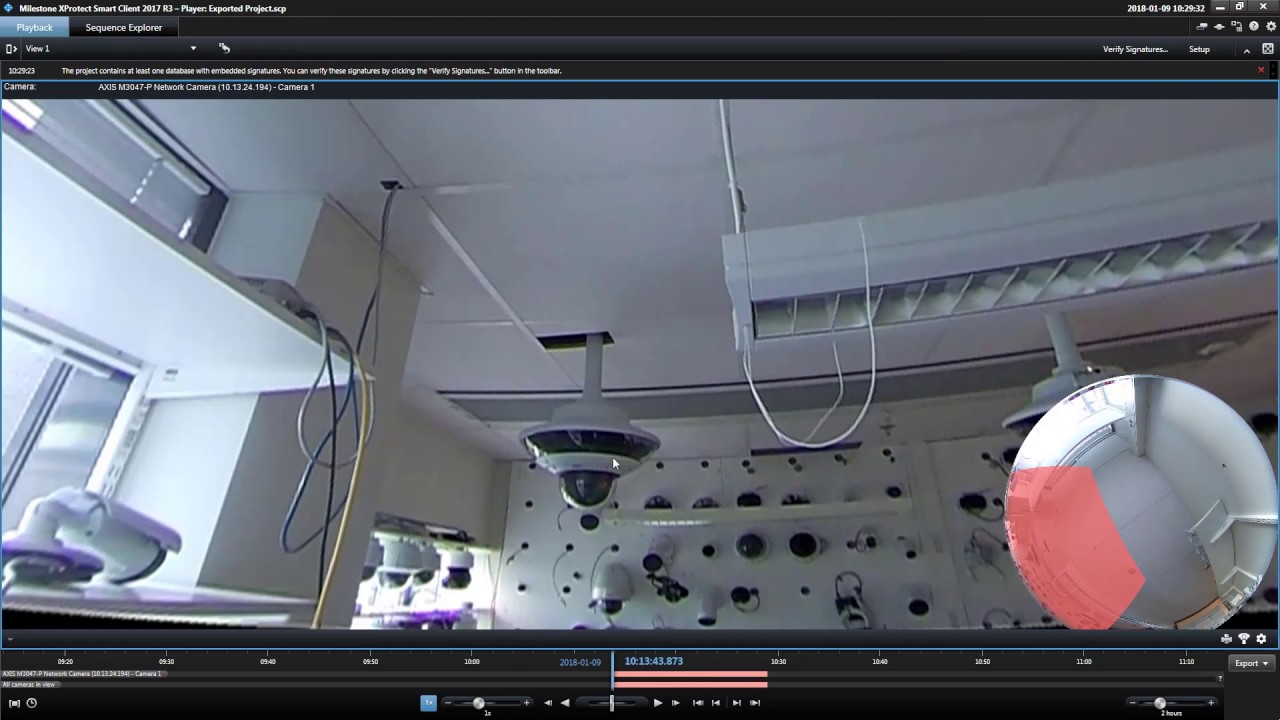Step to the next frame
Viewport: 1280px width, 720px height.
(x=676, y=703)
